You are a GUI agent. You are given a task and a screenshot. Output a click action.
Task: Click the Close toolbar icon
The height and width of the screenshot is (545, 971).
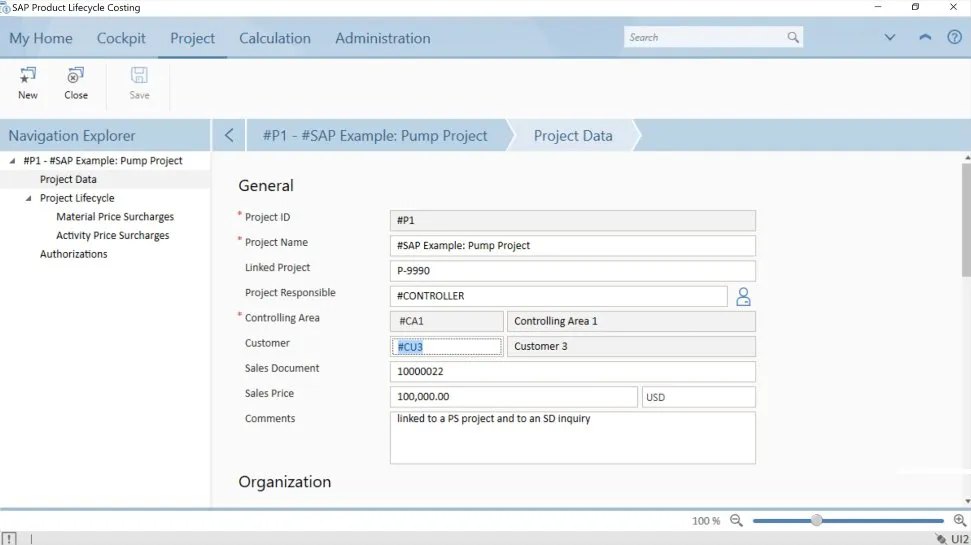76,76
